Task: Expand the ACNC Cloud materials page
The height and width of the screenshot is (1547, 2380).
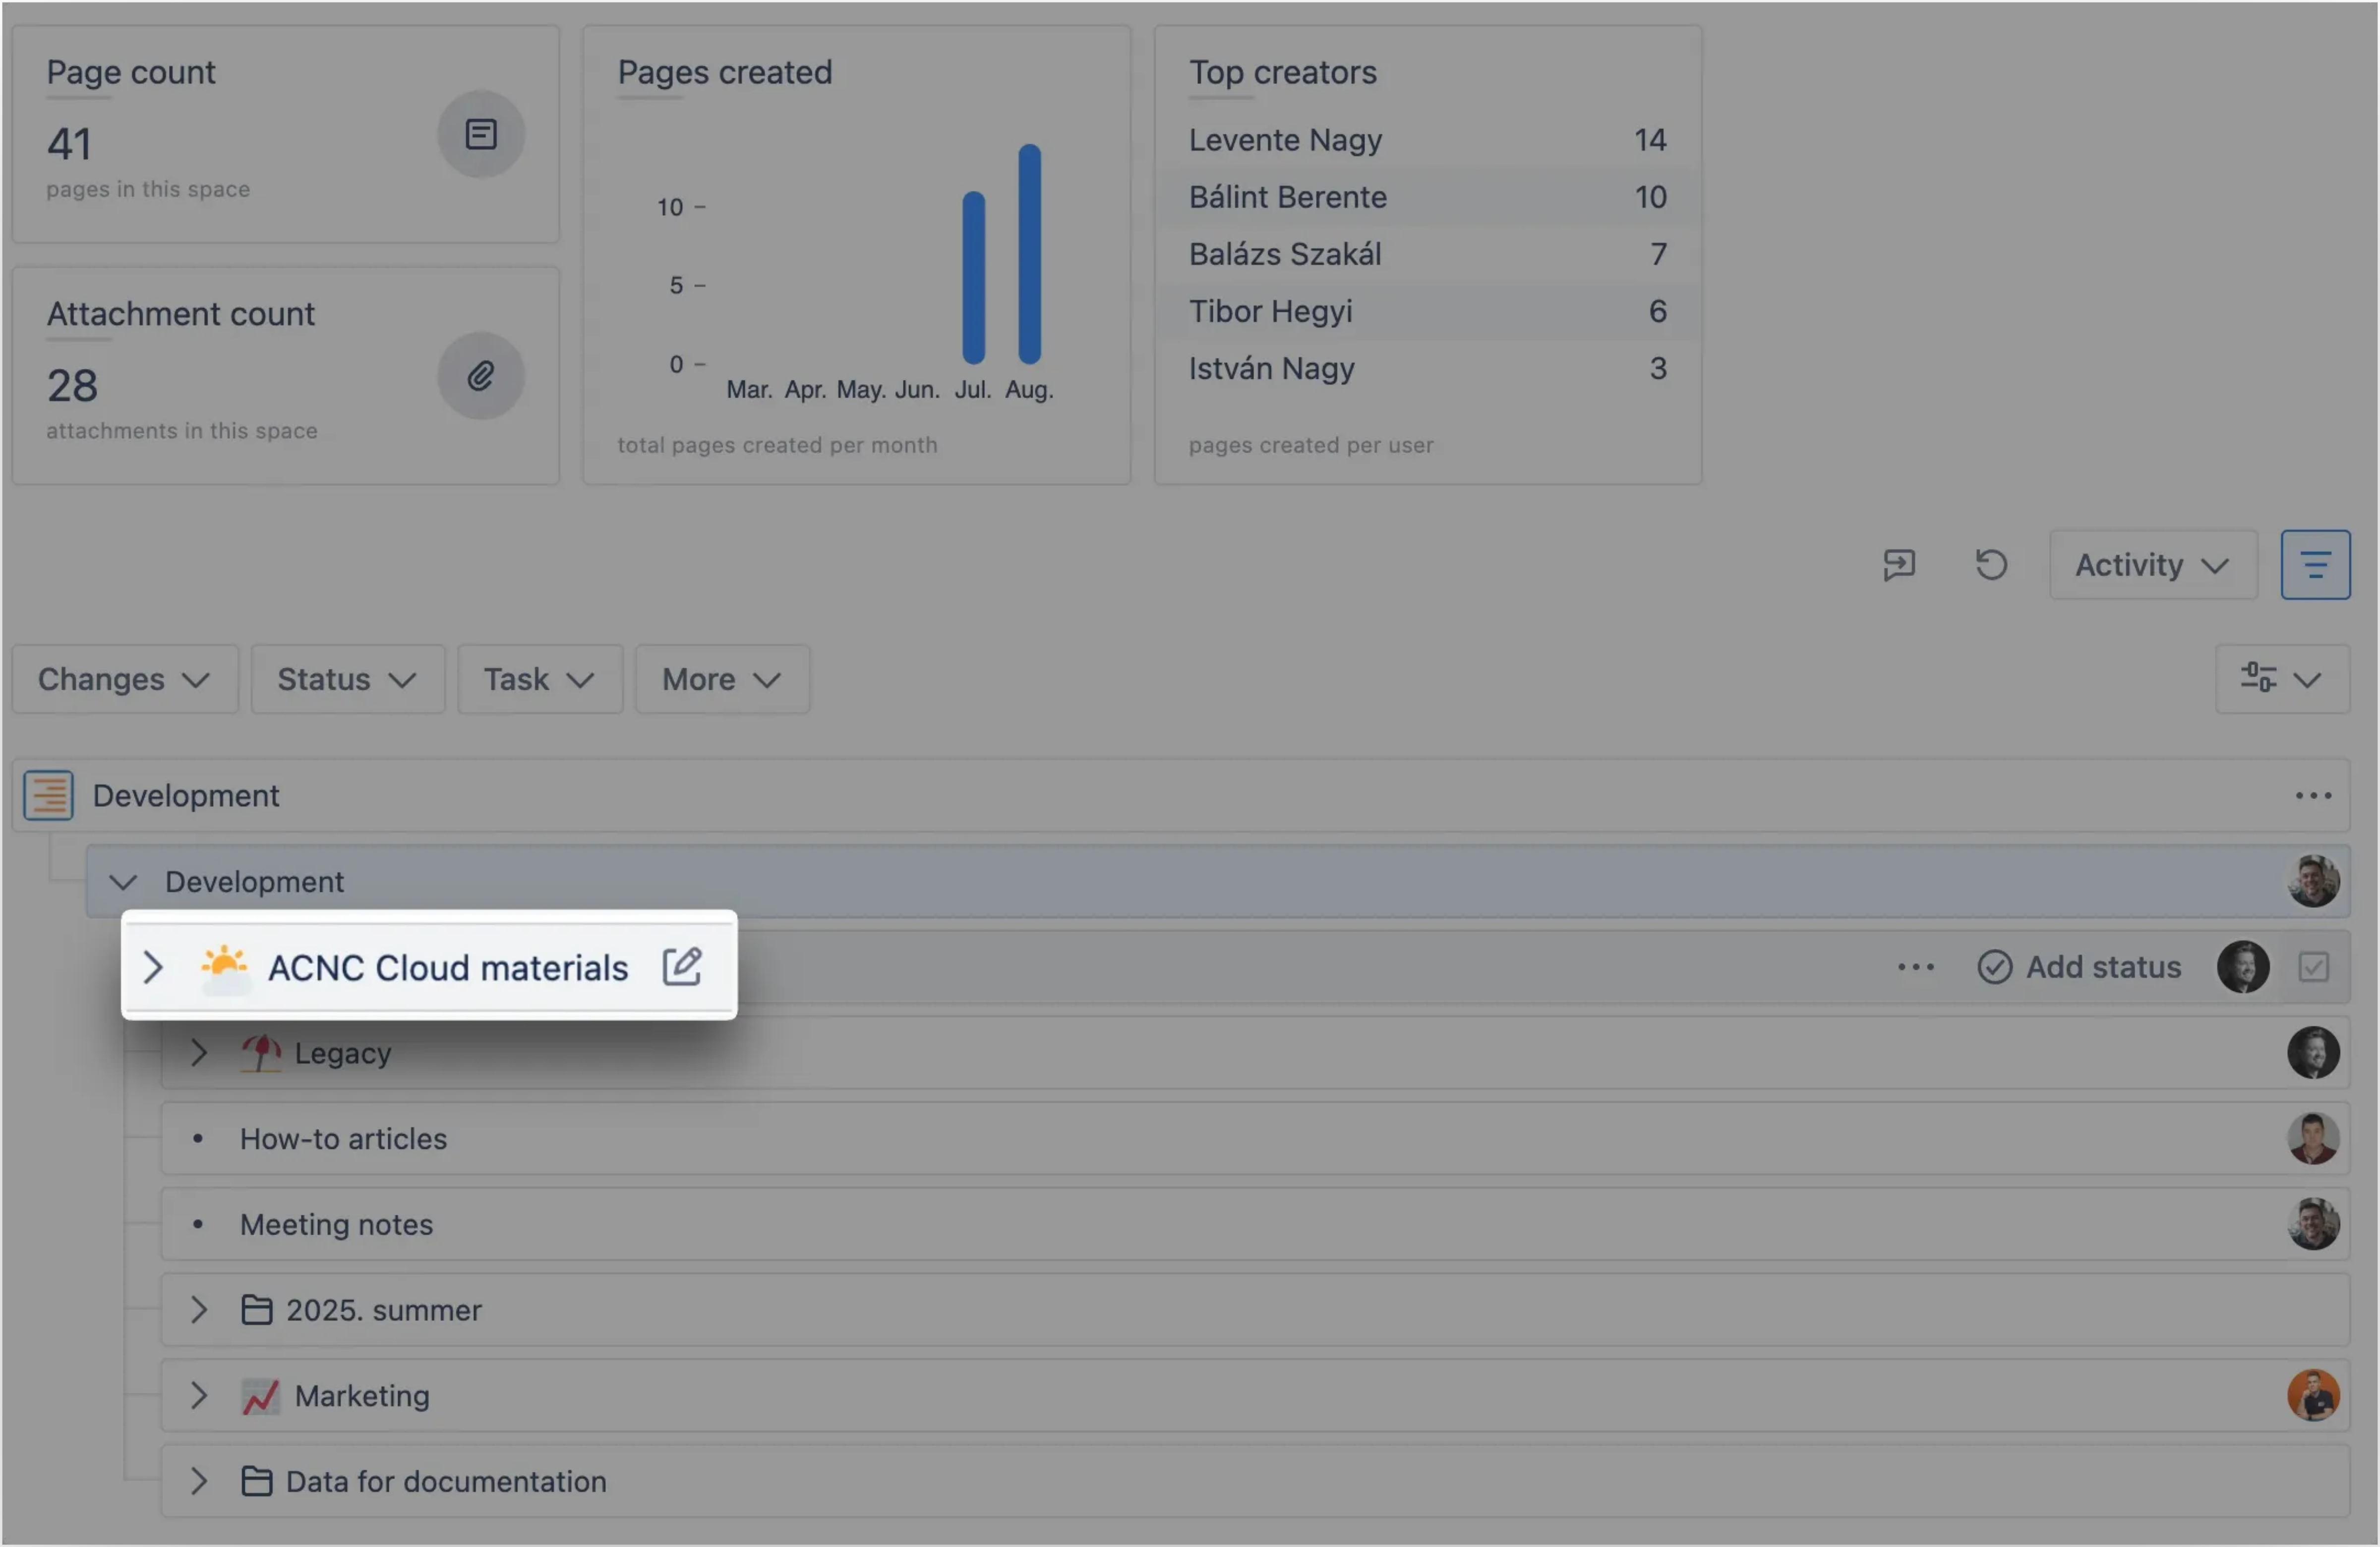Action: pyautogui.click(x=153, y=967)
